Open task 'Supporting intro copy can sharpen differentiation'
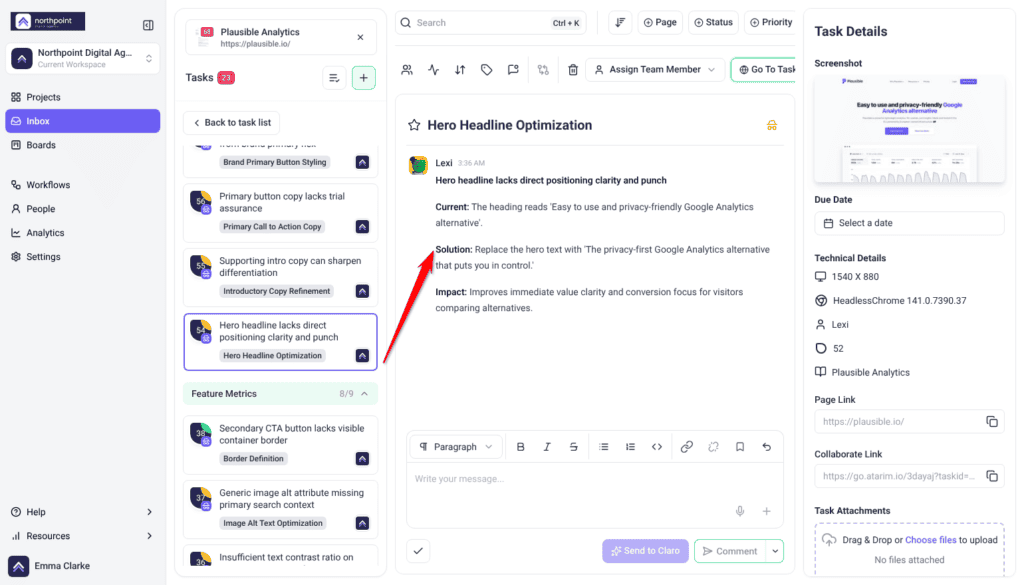Screen dimensions: 1024x585 tap(281, 277)
